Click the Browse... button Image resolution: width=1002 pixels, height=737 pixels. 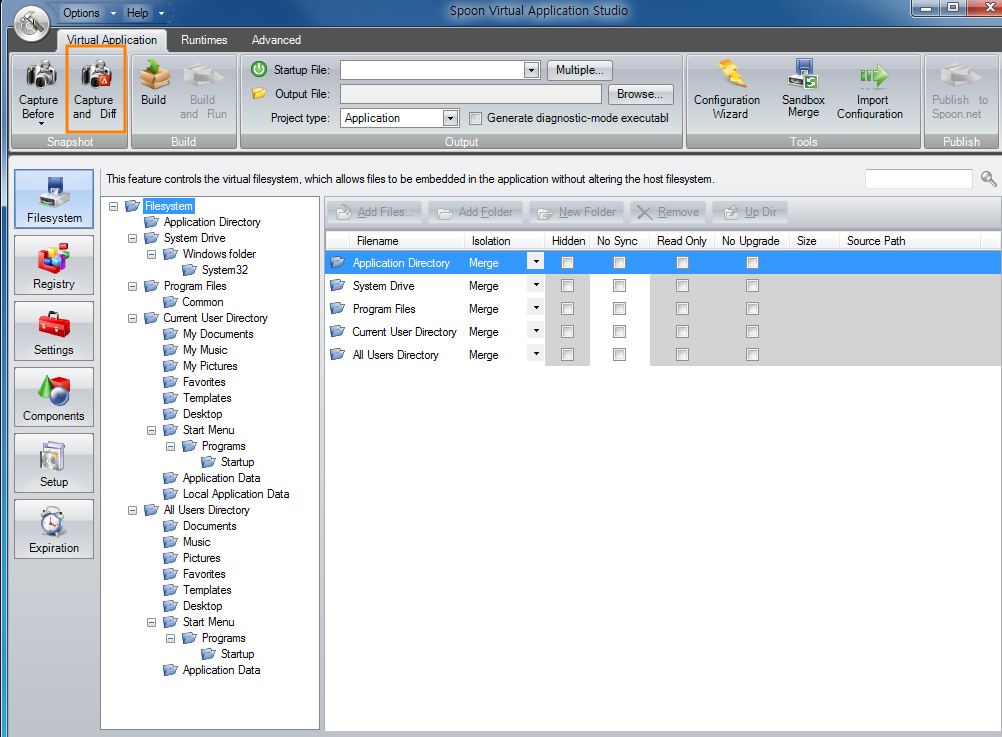coord(640,94)
